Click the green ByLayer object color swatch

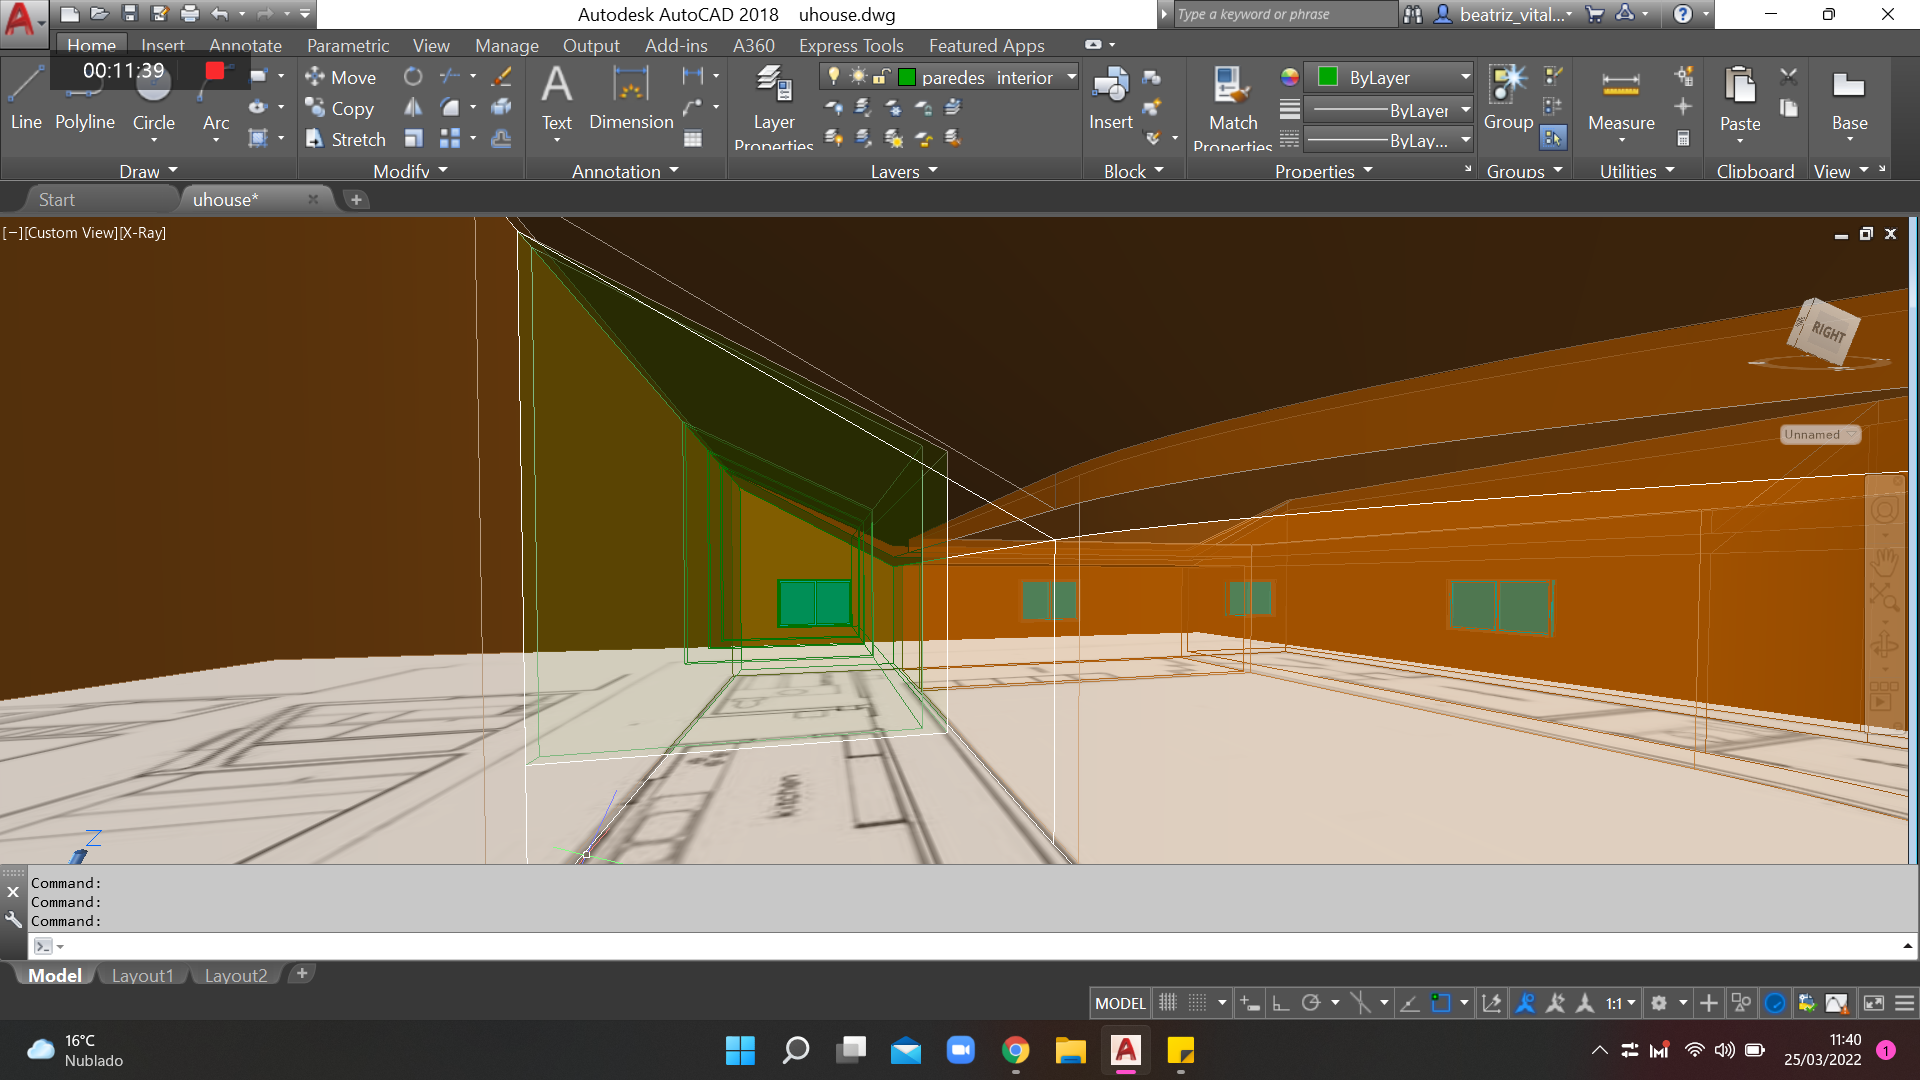[x=1329, y=77]
